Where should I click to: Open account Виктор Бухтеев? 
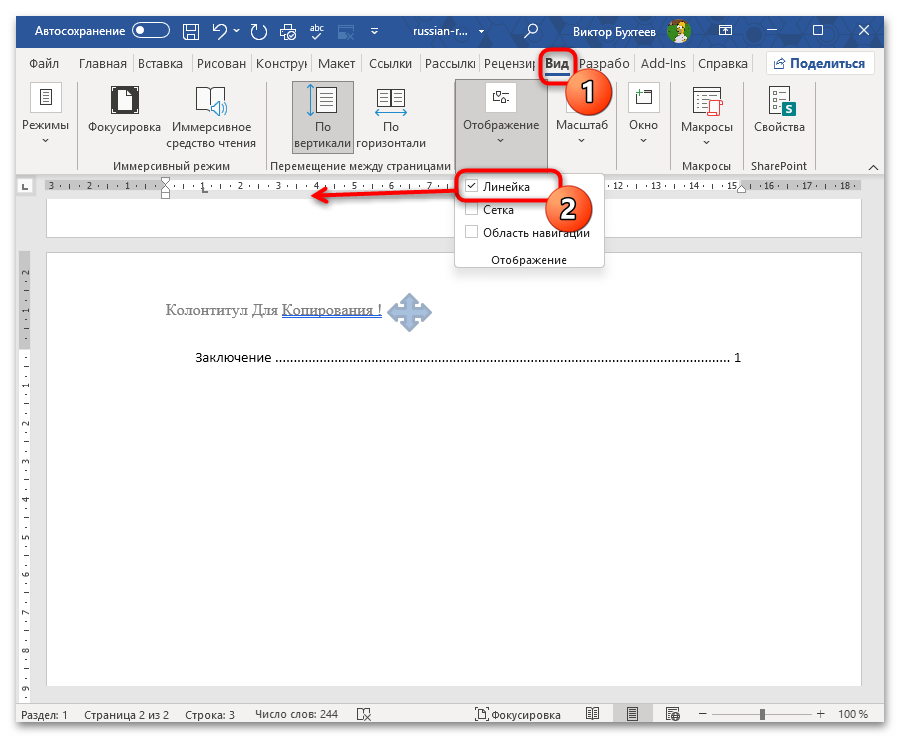pyautogui.click(x=631, y=31)
